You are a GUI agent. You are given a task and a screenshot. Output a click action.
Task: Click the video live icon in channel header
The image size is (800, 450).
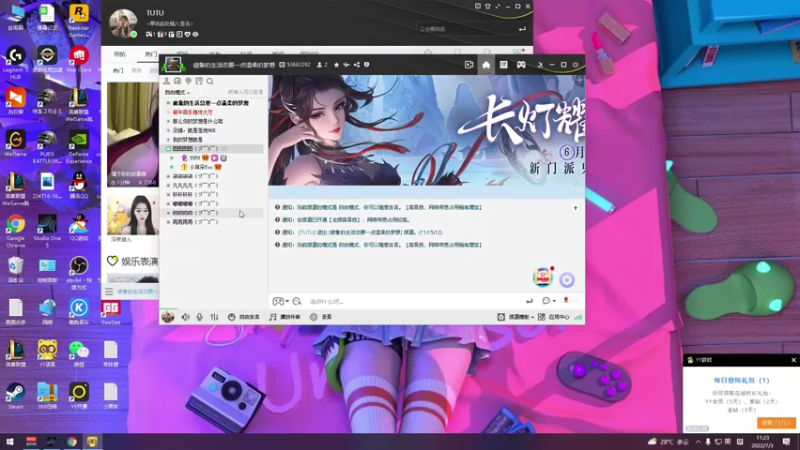[469, 65]
